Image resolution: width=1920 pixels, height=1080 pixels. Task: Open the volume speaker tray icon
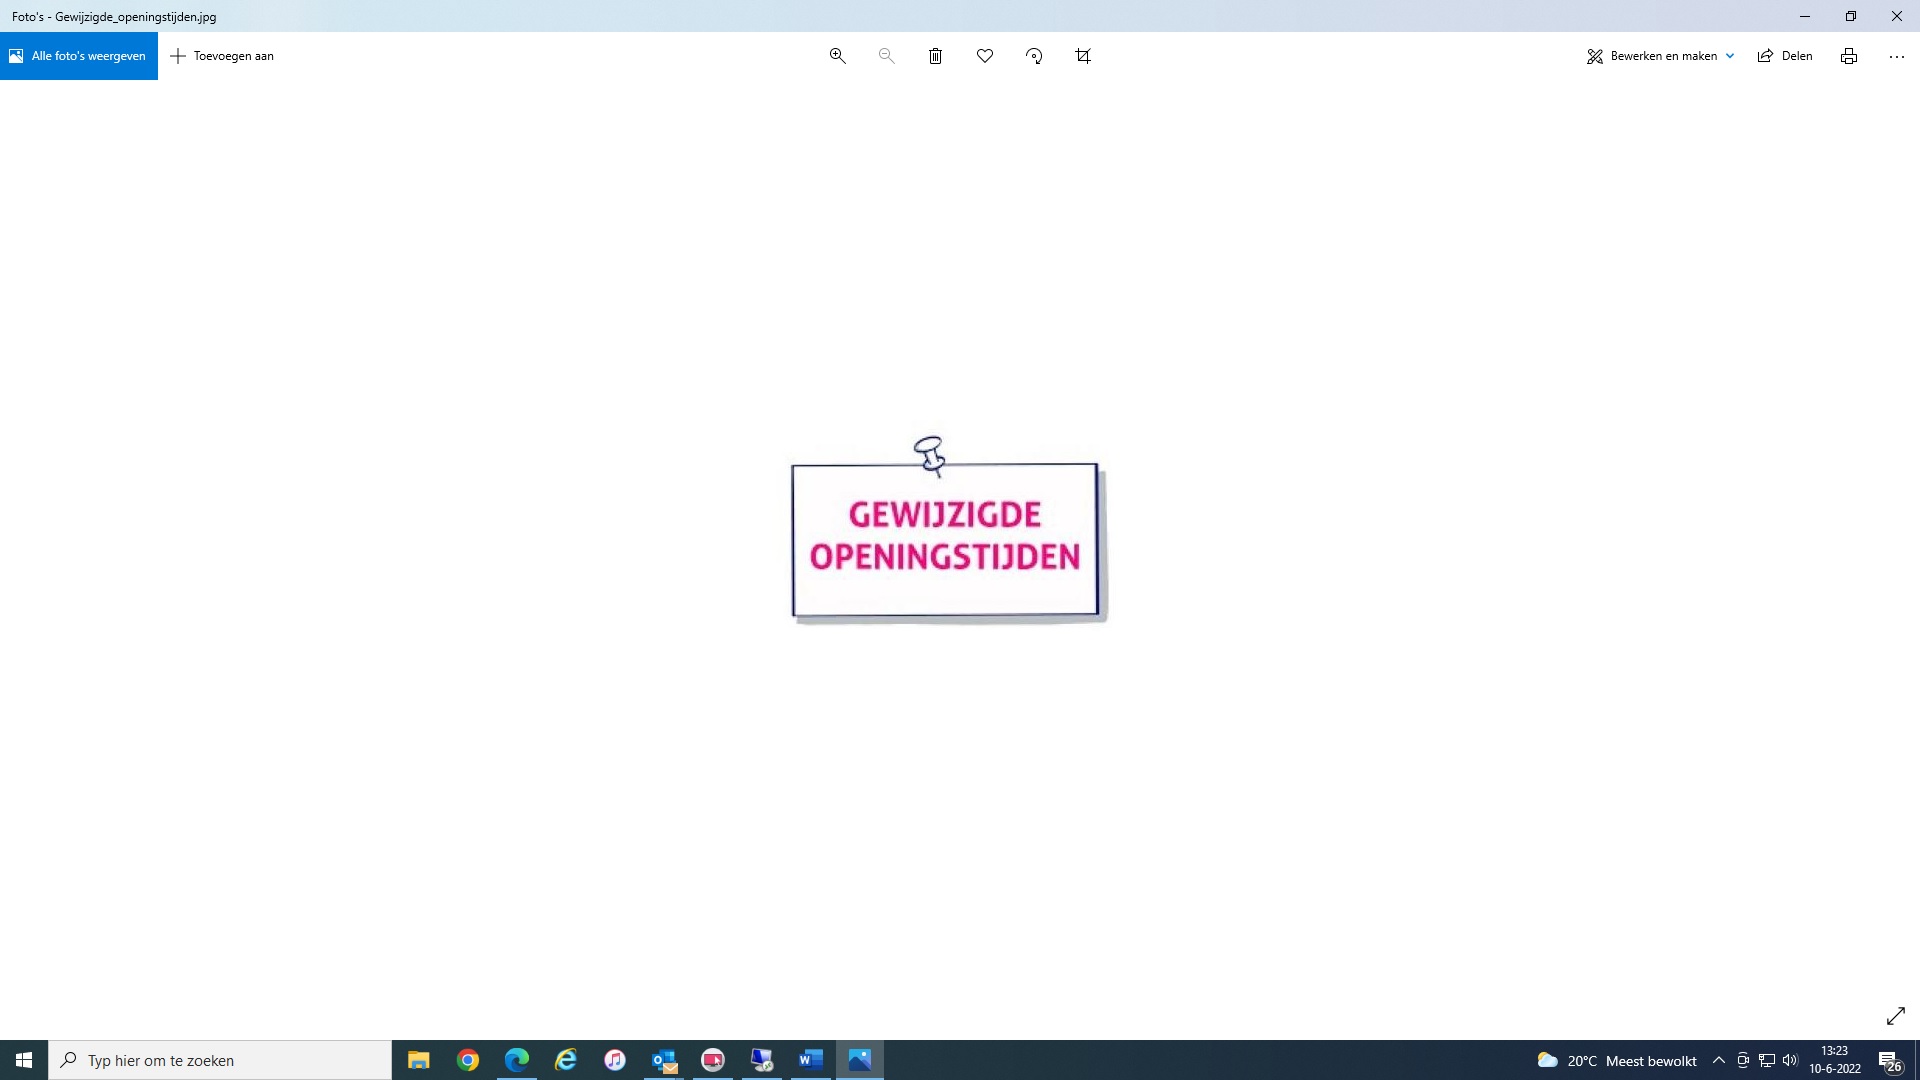tap(1790, 1060)
